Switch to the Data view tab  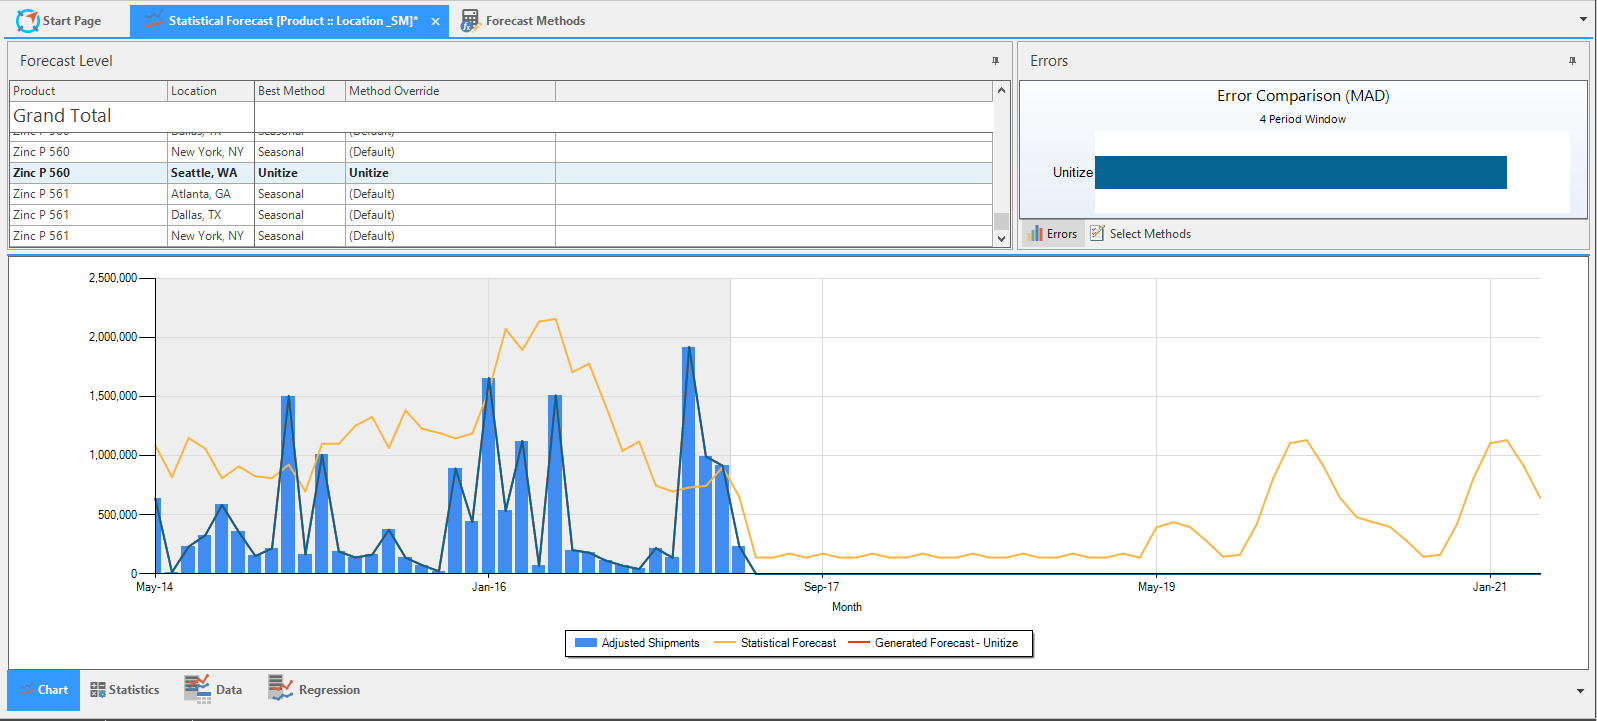tap(213, 690)
